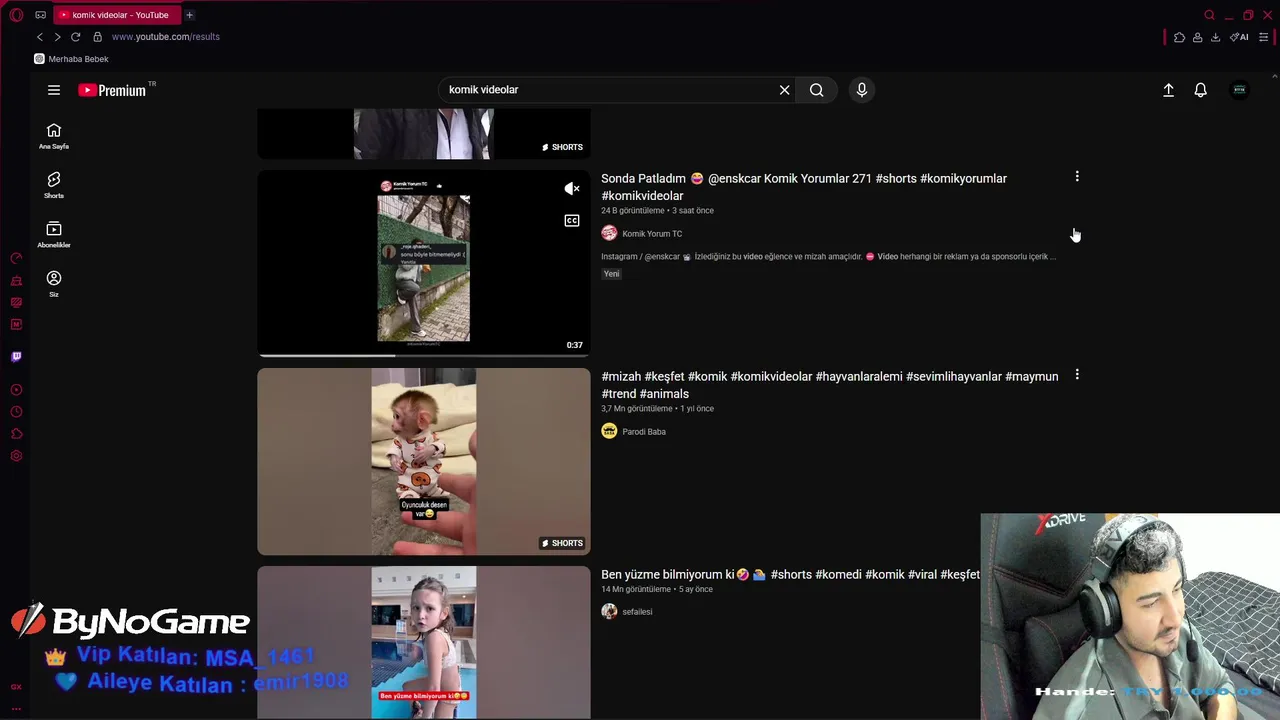Click the www.youtube.com/results address bar
1280x720 pixels.
pos(166,37)
